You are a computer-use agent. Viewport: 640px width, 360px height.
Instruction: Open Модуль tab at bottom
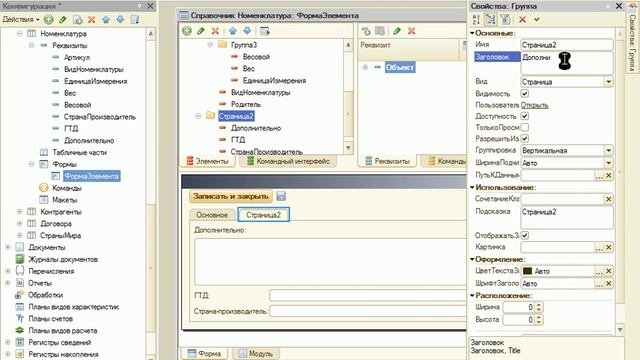[x=256, y=353]
